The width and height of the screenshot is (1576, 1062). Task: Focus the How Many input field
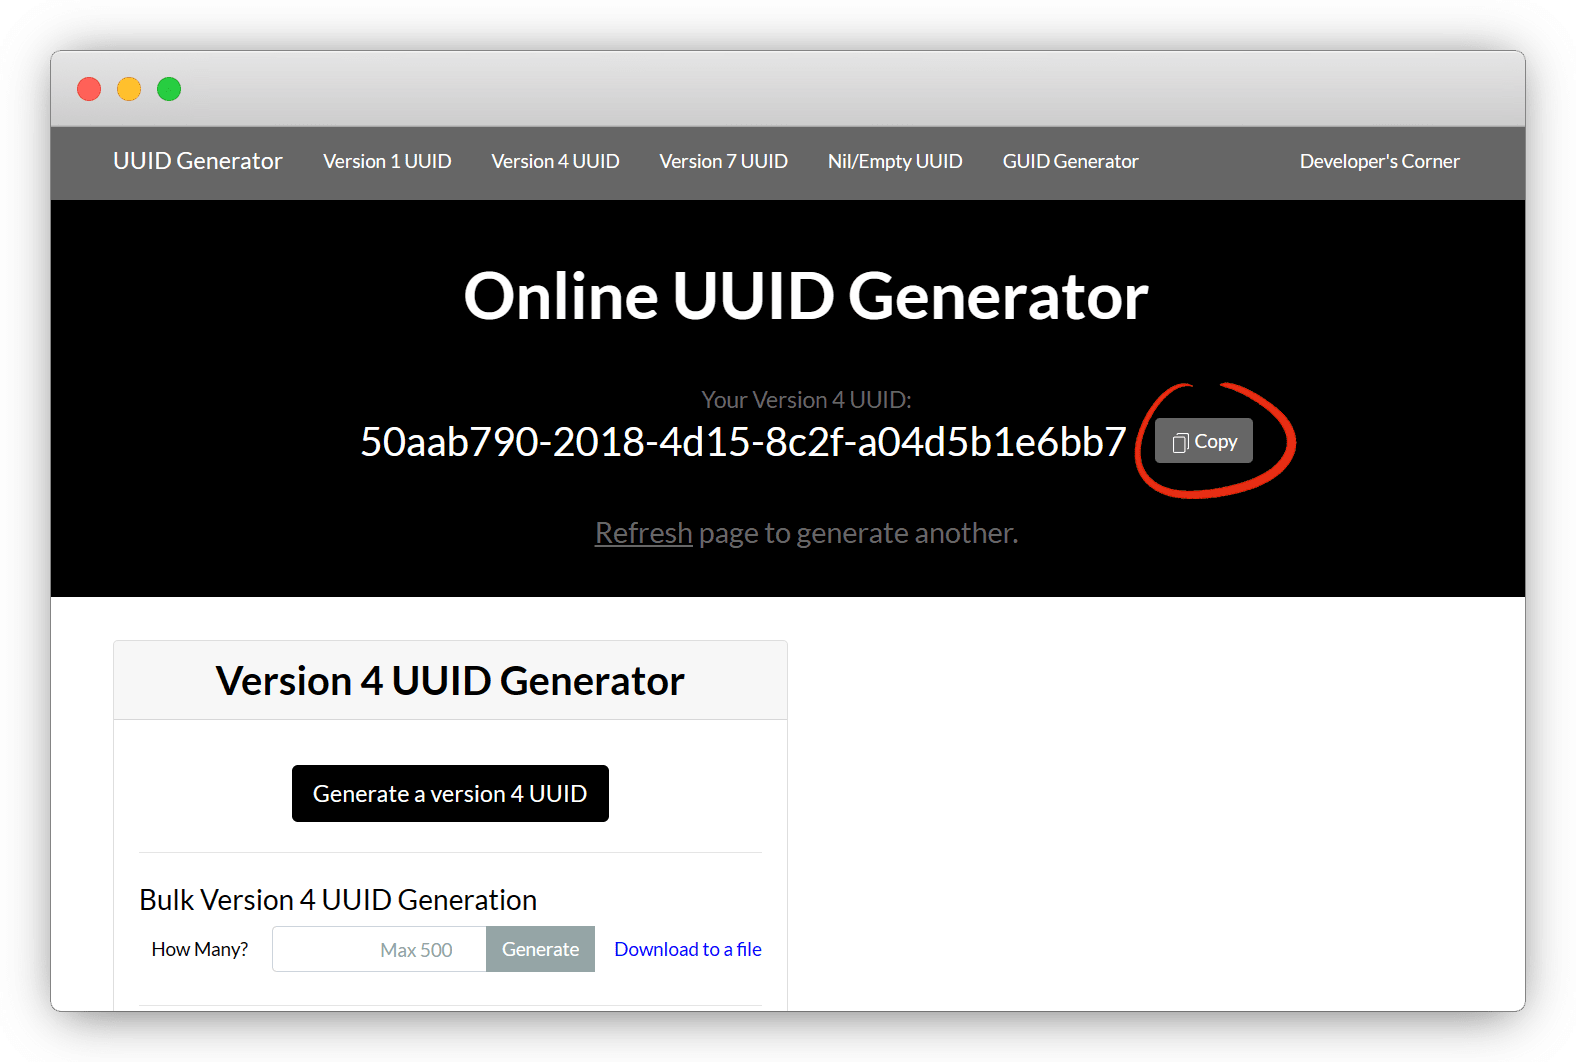pyautogui.click(x=379, y=949)
